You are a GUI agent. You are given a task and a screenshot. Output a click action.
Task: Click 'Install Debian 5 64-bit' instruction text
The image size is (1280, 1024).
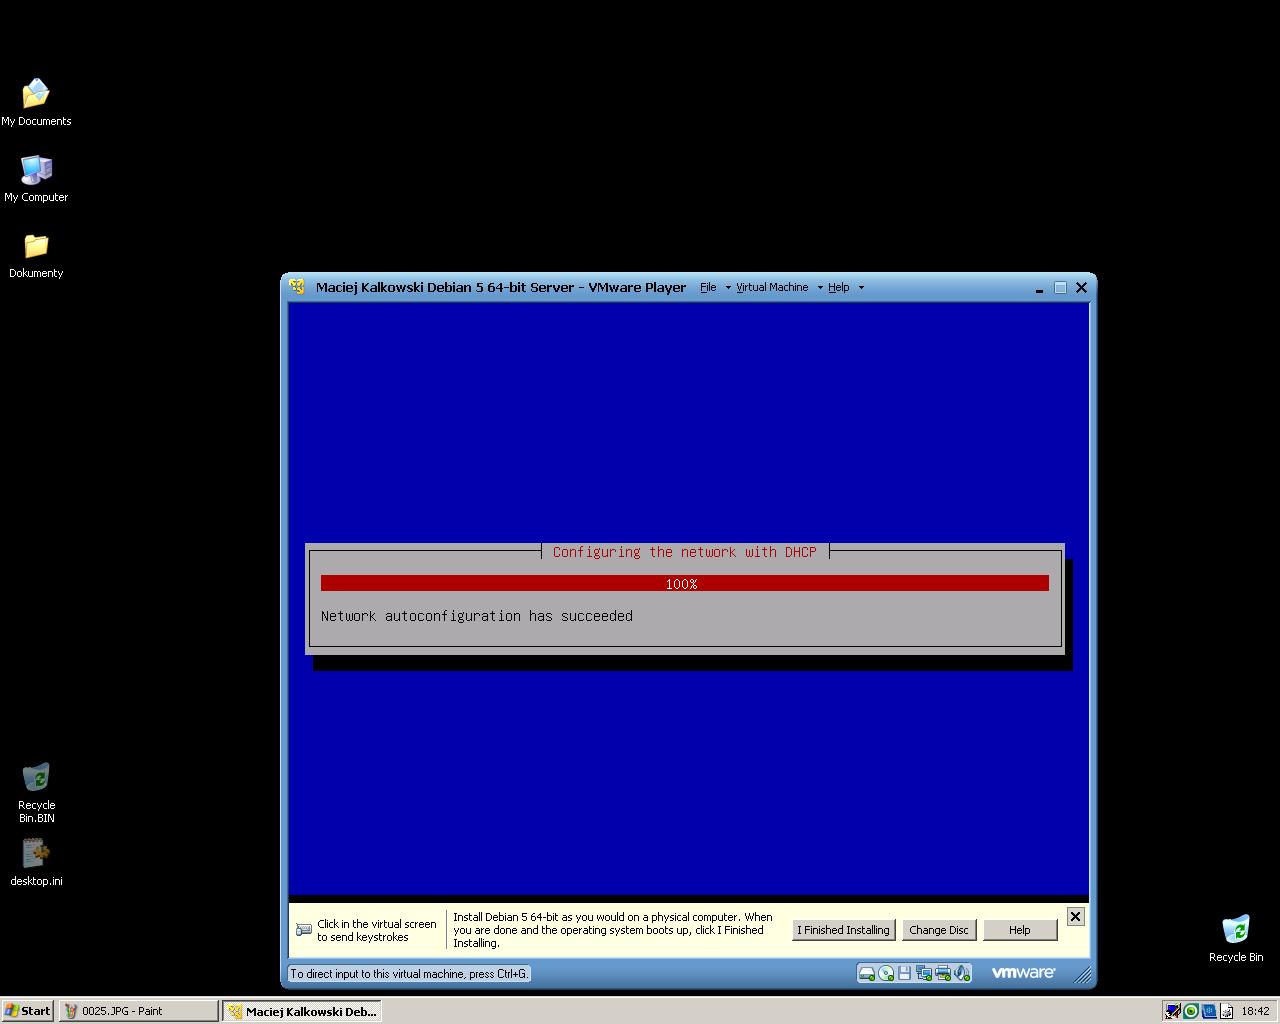(613, 930)
